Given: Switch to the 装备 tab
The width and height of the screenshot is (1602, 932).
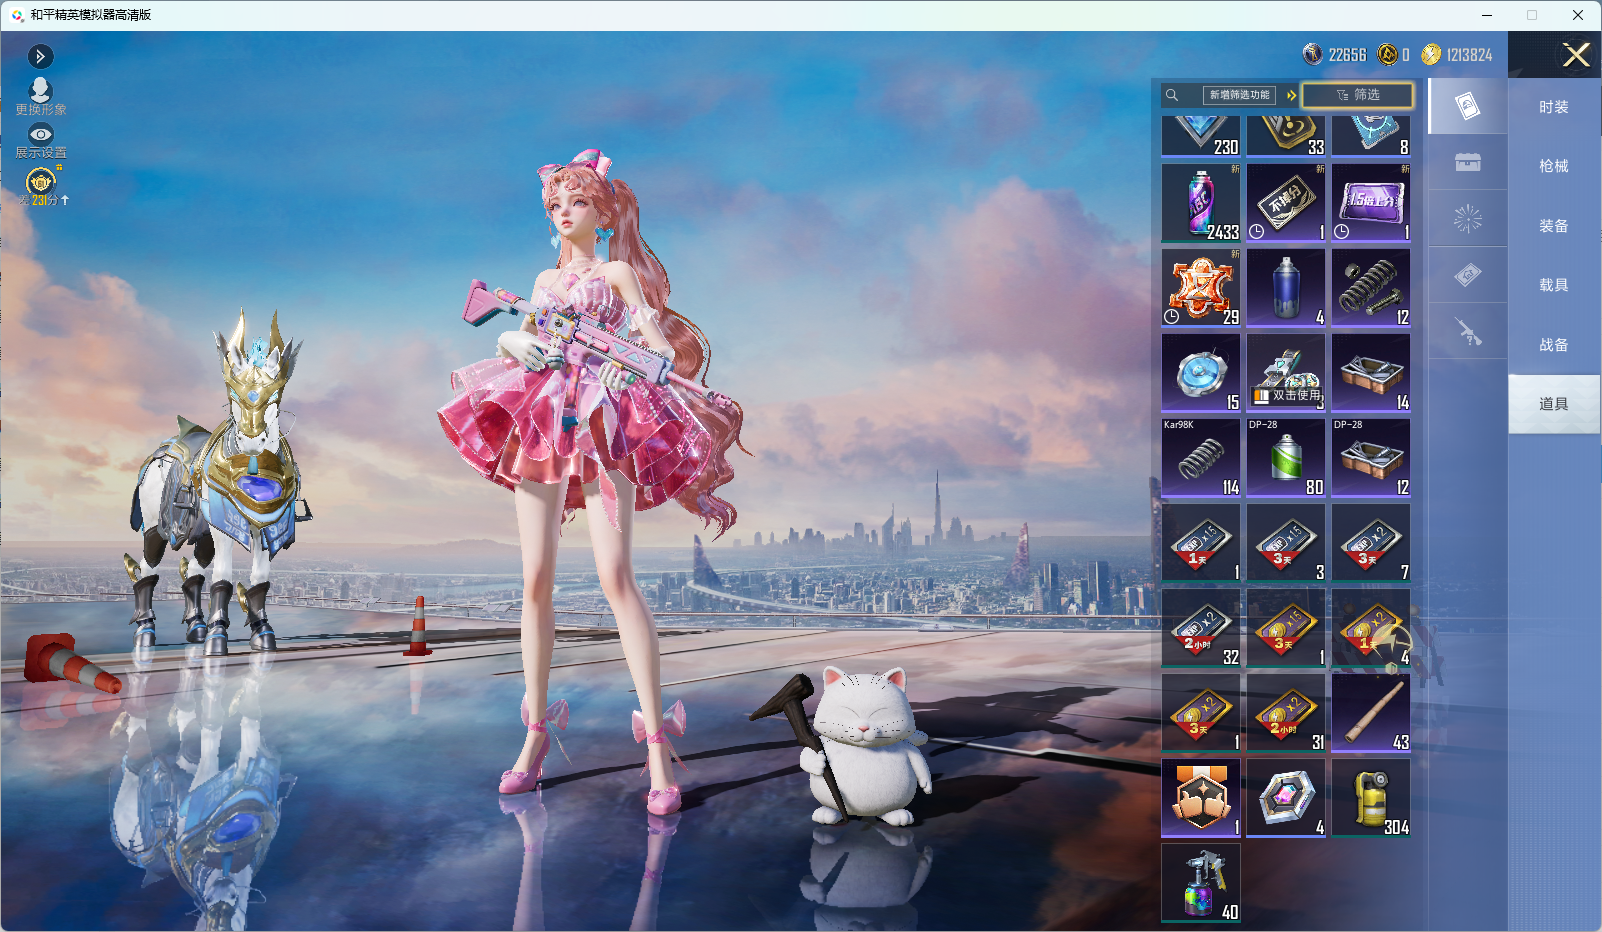Looking at the screenshot, I should point(1553,226).
